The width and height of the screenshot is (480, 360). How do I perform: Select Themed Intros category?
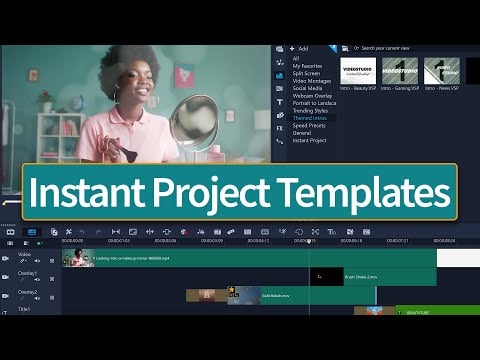click(x=310, y=118)
